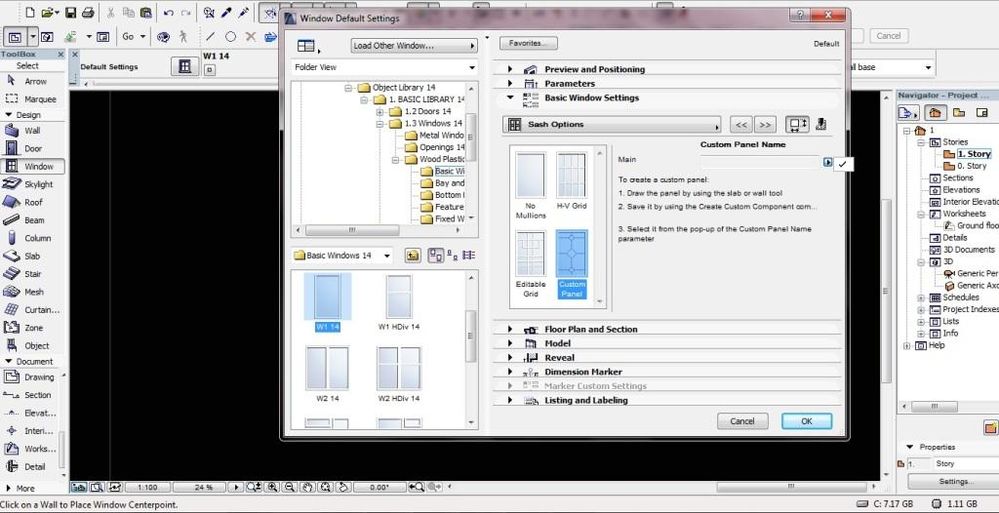Select W1 HDiv 14 window thumbnail
999x513 pixels.
click(x=399, y=303)
